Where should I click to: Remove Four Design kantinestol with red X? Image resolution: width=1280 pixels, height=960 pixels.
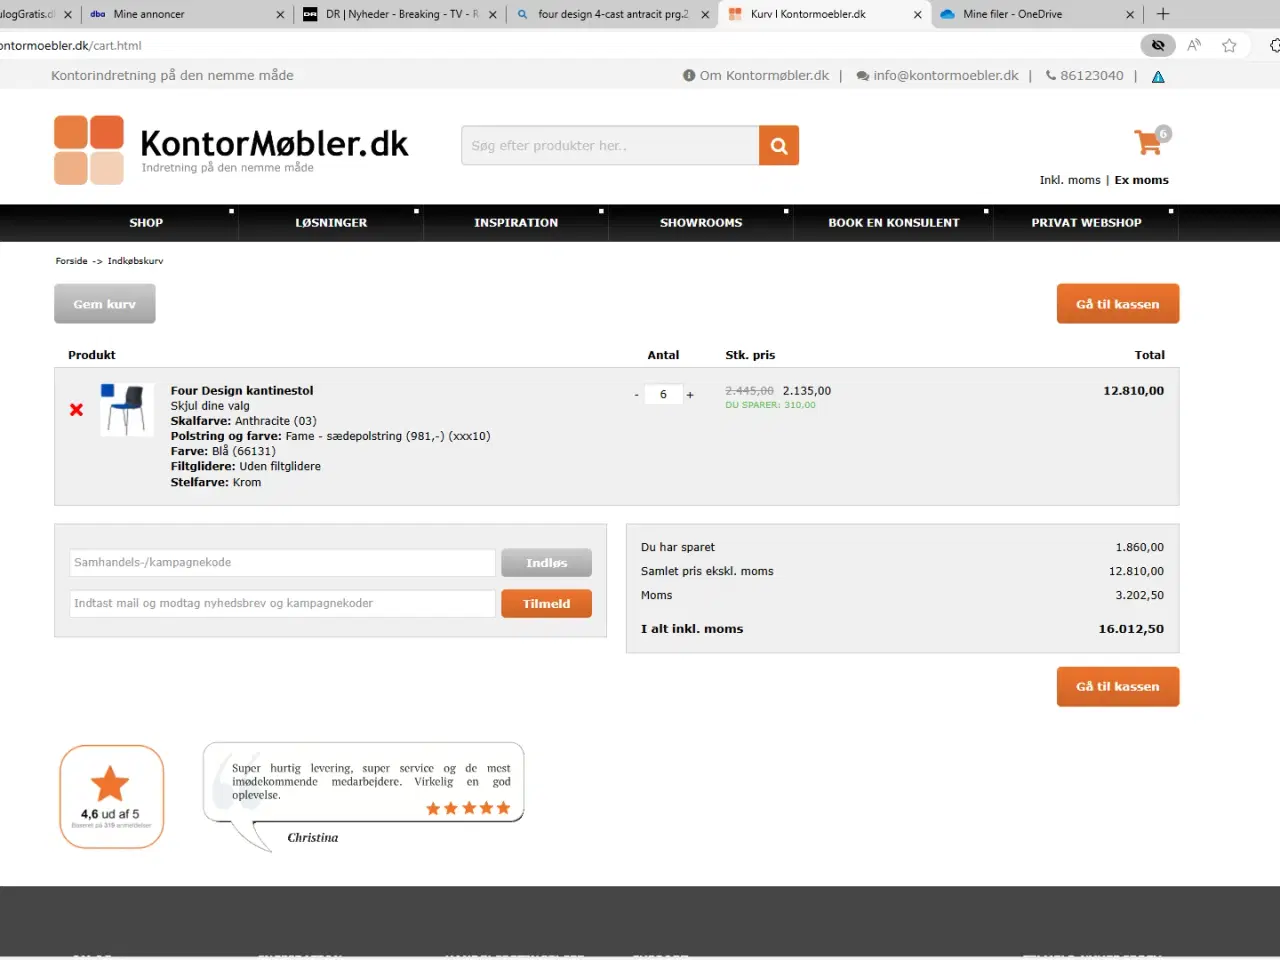(76, 410)
